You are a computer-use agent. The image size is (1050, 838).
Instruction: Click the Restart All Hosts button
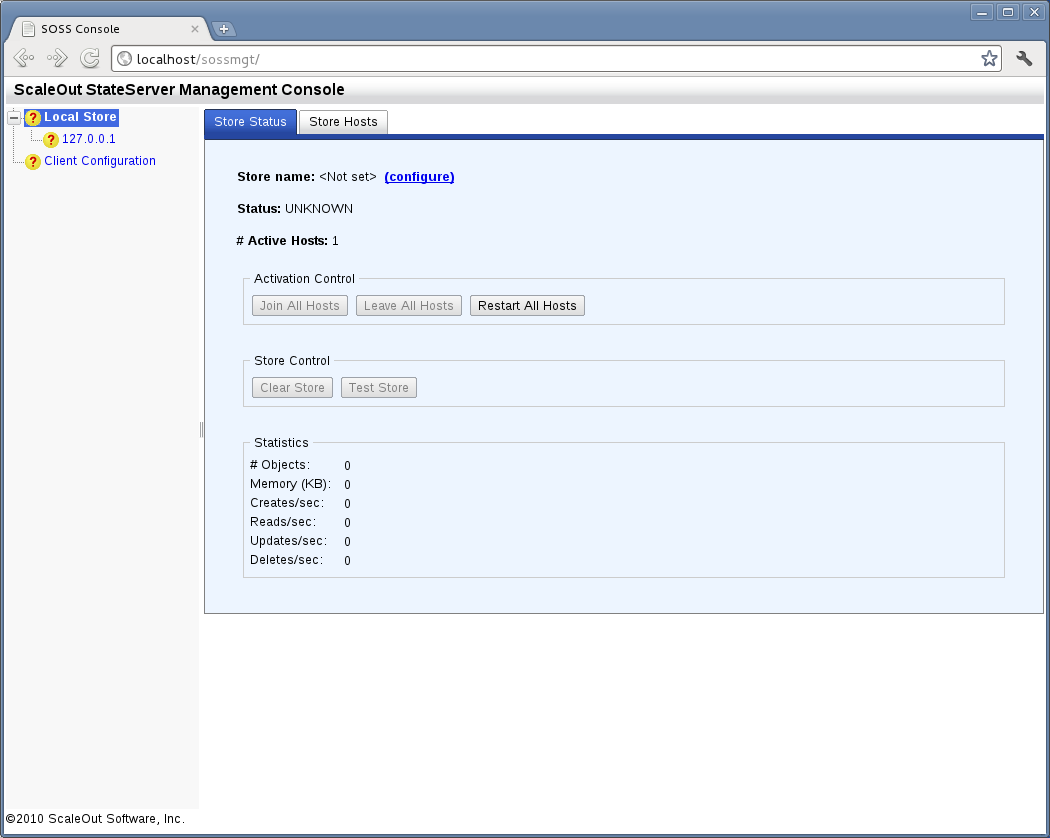[527, 305]
